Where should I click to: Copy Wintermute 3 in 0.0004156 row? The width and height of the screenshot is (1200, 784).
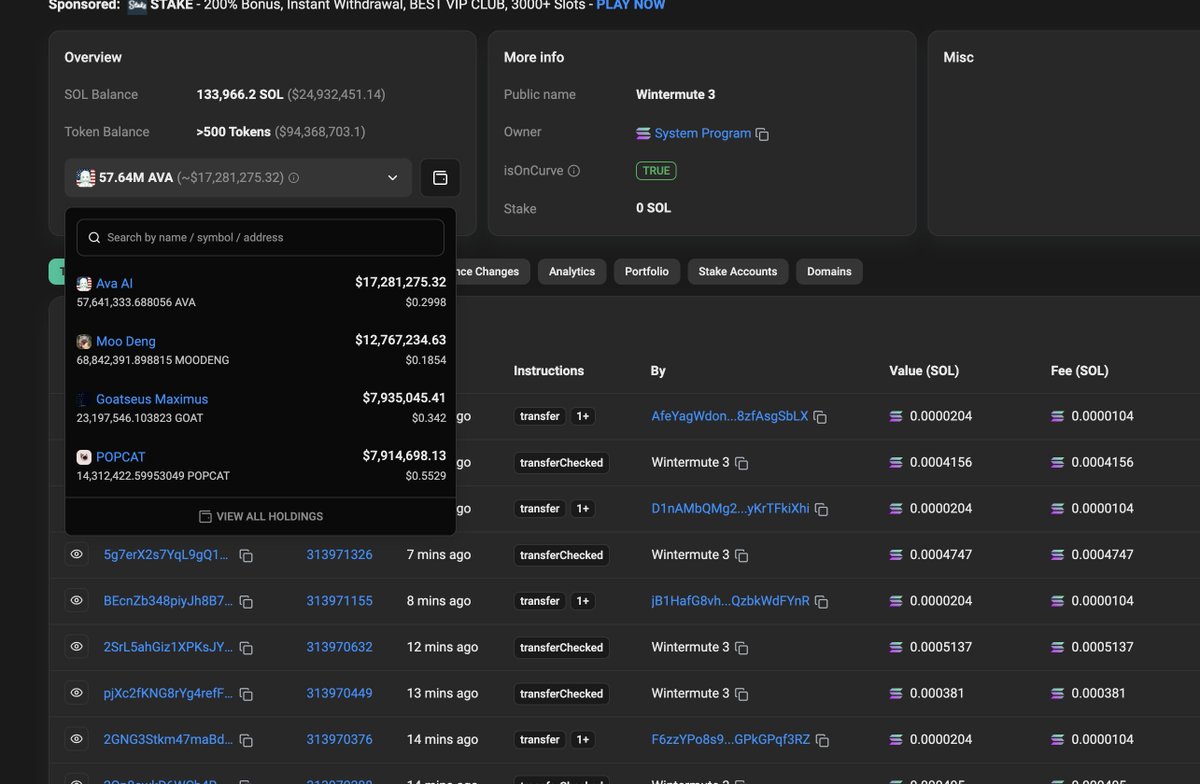741,463
